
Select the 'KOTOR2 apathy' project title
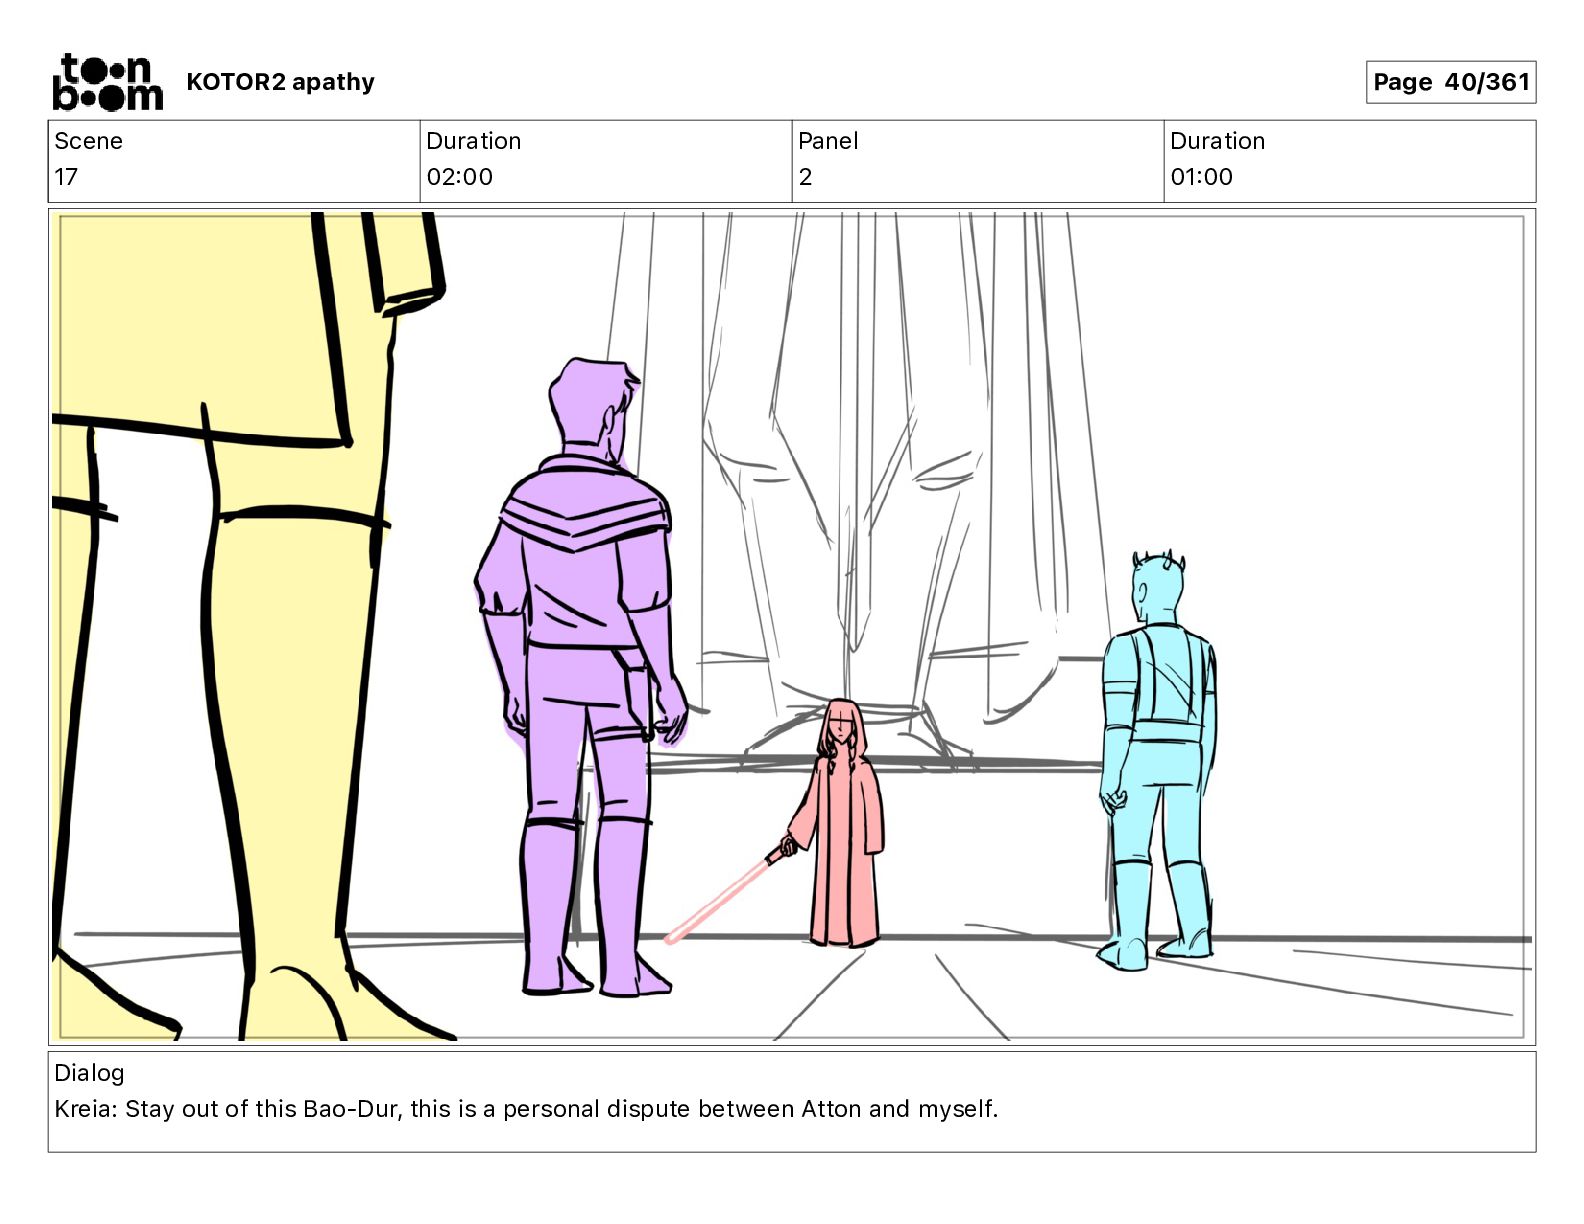coord(280,82)
